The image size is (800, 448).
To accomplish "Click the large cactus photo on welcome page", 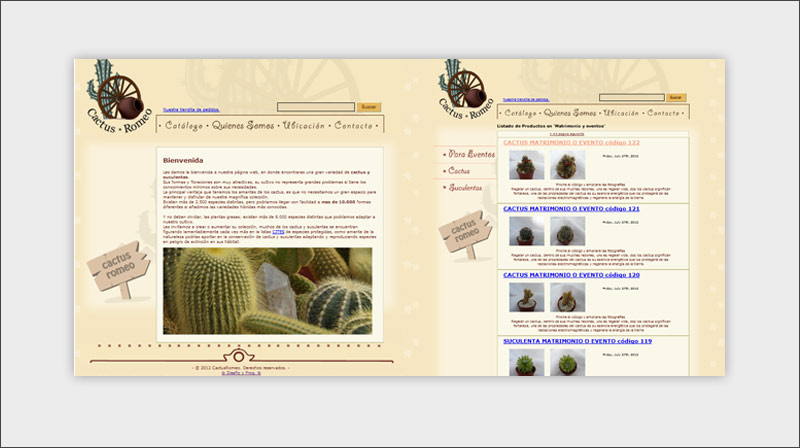I will tap(267, 291).
